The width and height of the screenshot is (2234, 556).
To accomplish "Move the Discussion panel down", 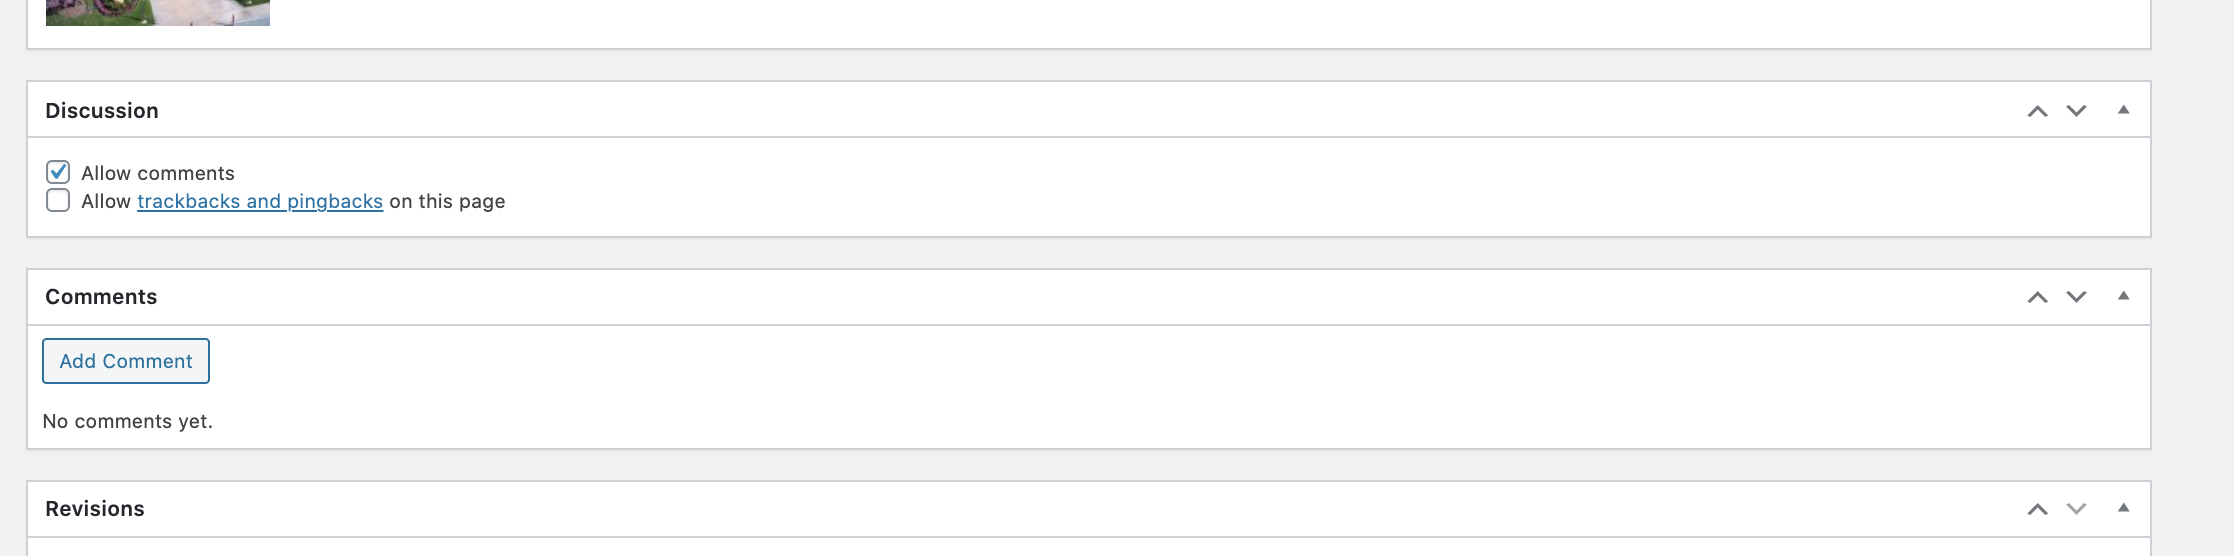I will coord(2076,111).
